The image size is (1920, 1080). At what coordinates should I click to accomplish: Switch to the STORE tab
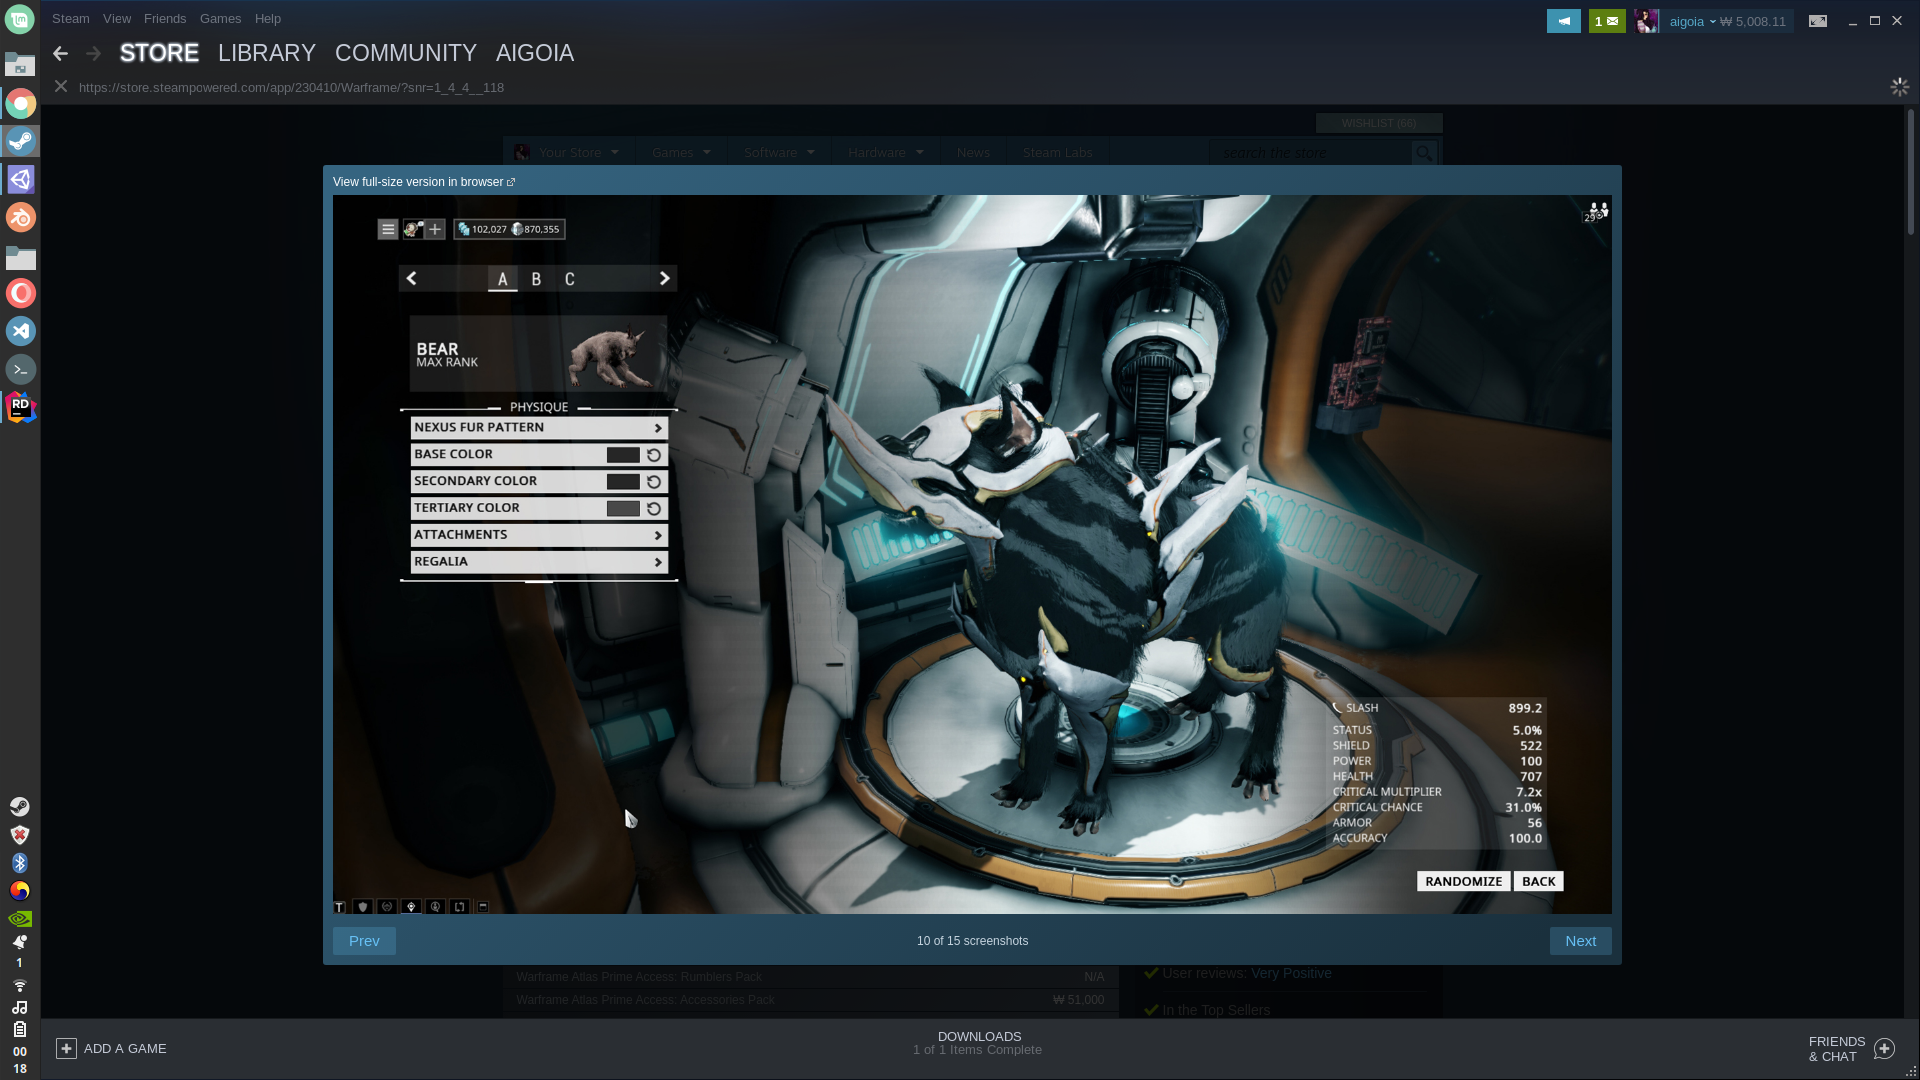pos(159,53)
